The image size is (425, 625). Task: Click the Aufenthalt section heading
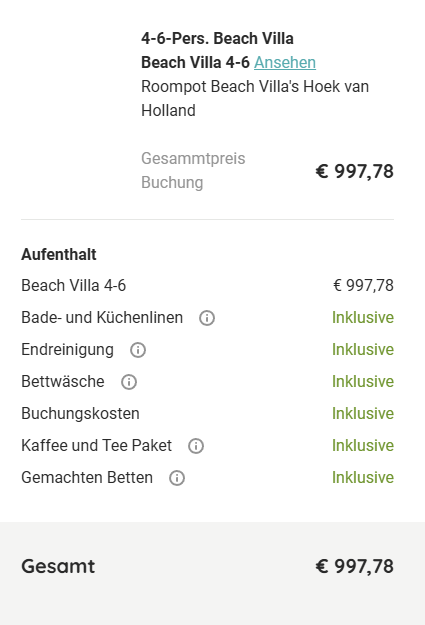point(59,254)
